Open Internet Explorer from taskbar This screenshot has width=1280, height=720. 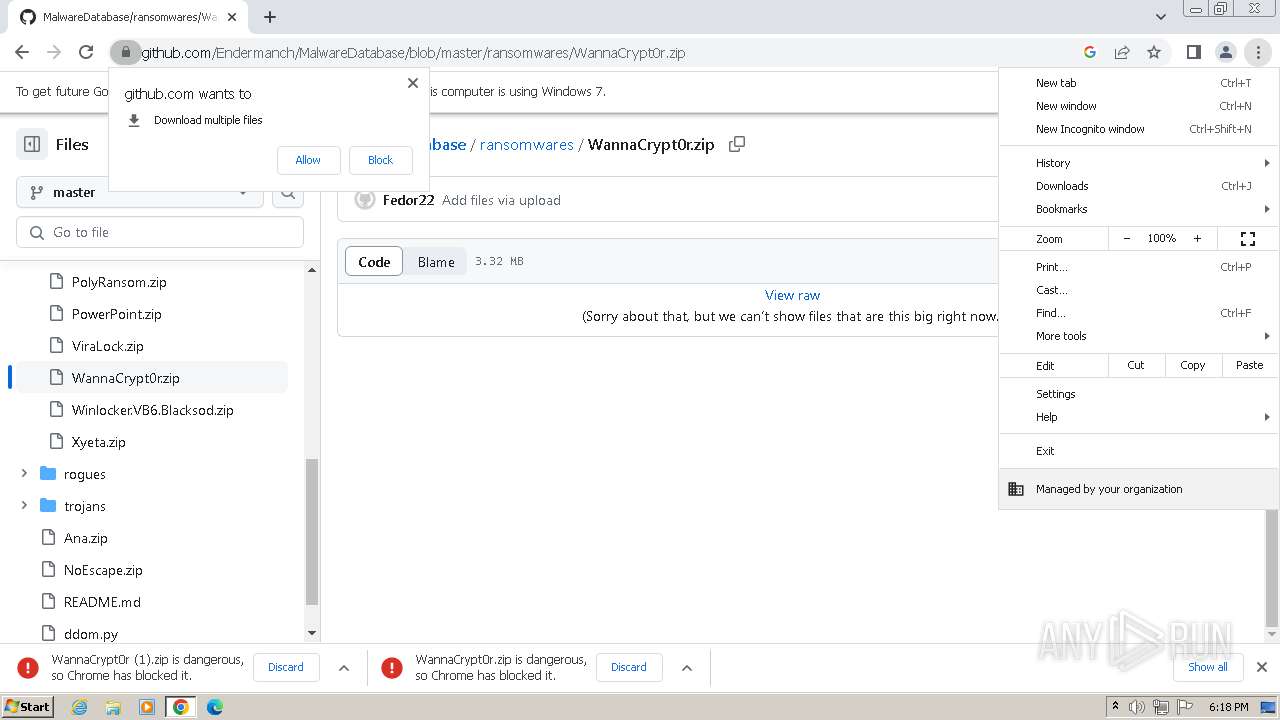[80, 707]
